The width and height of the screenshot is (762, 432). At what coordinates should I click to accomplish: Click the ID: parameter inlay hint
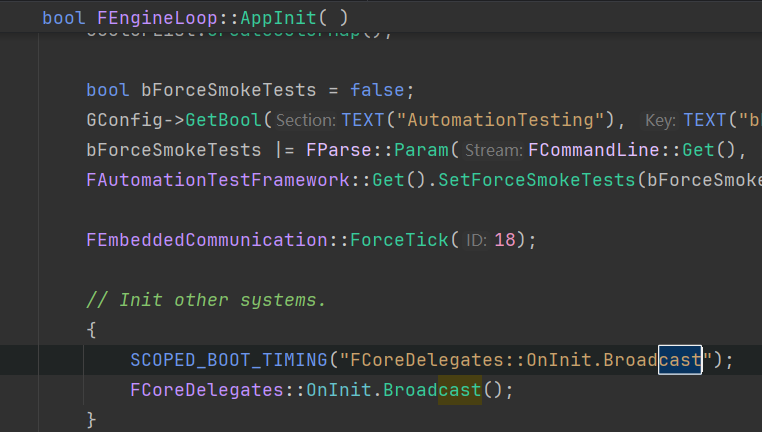(x=476, y=241)
